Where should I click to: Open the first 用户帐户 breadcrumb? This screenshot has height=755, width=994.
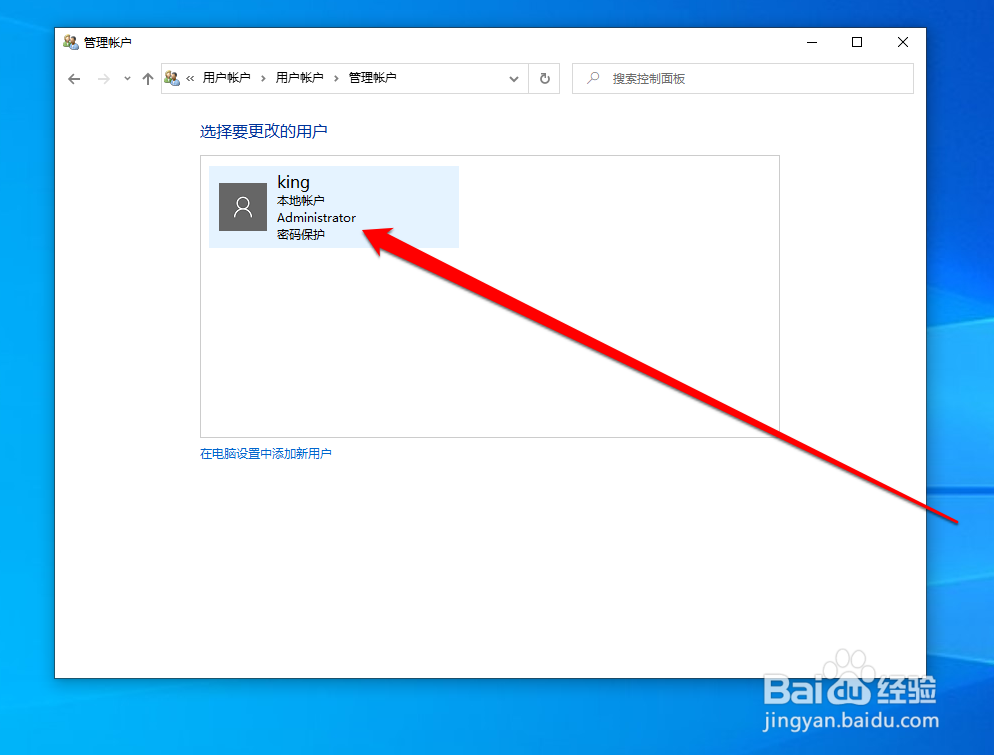click(x=226, y=78)
